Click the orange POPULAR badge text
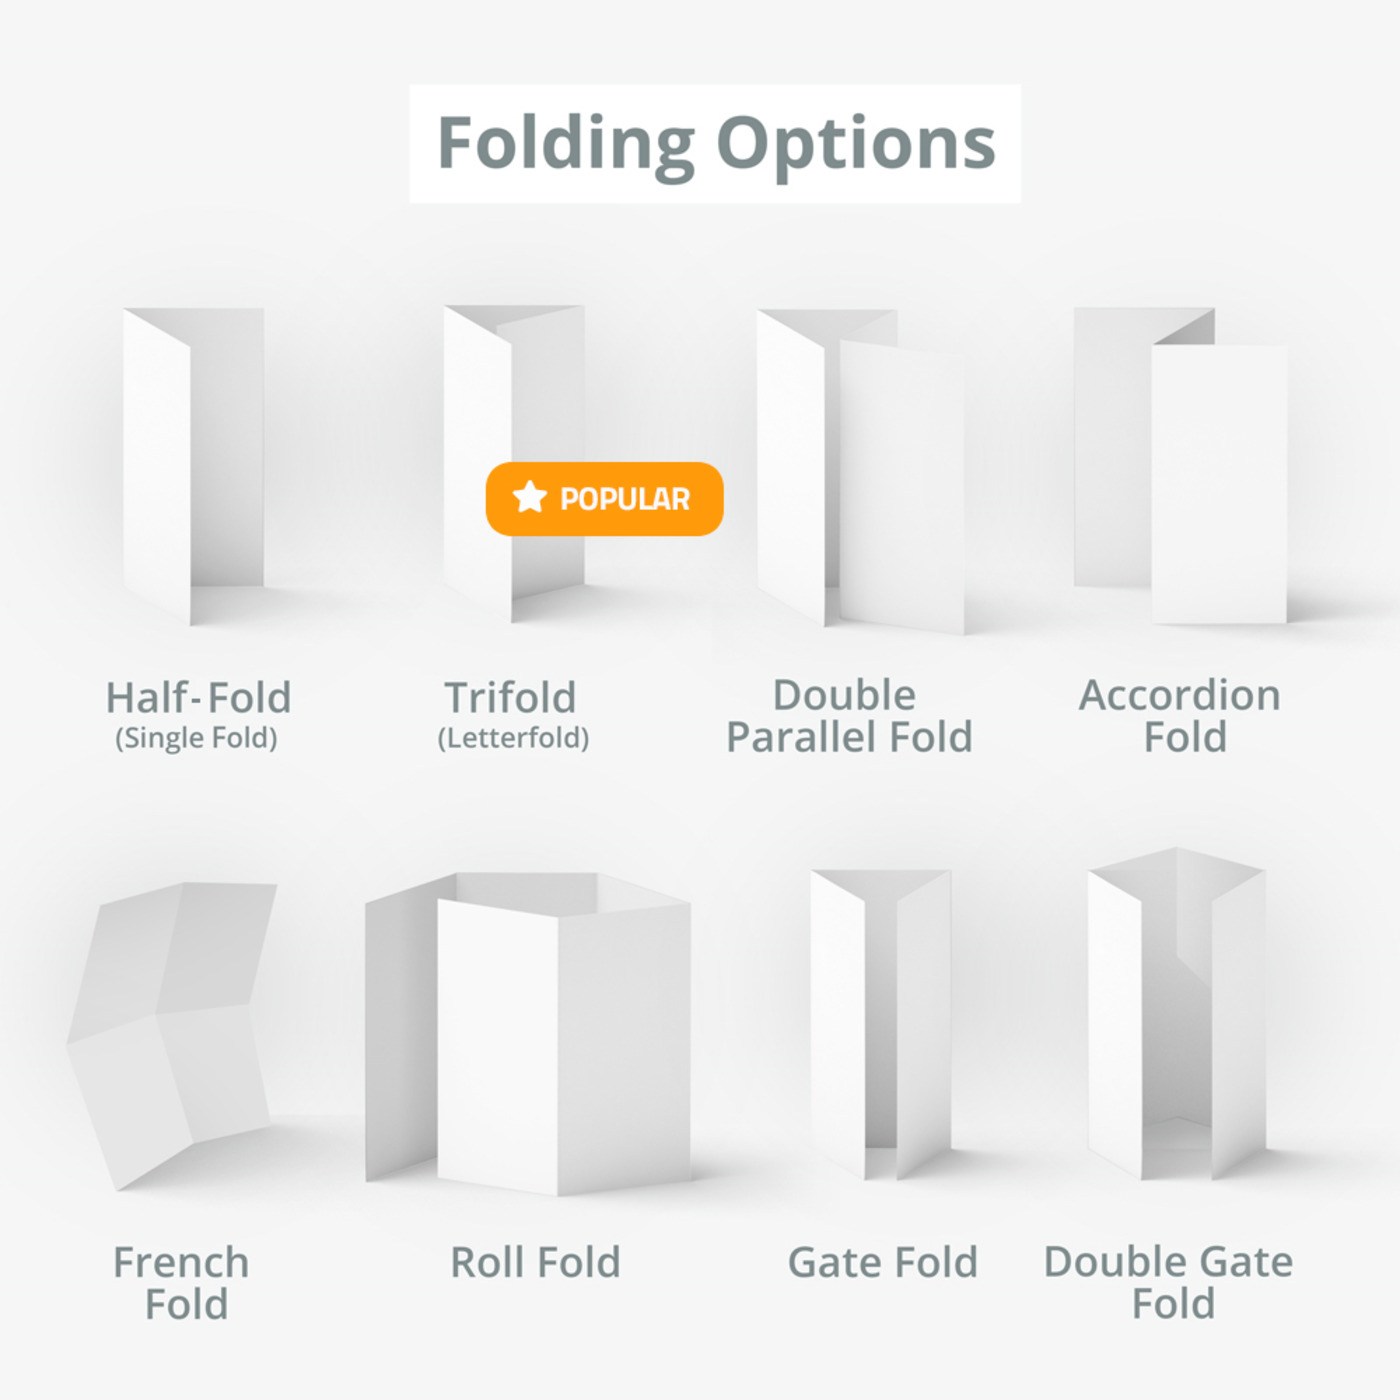The height and width of the screenshot is (1400, 1400). (625, 499)
